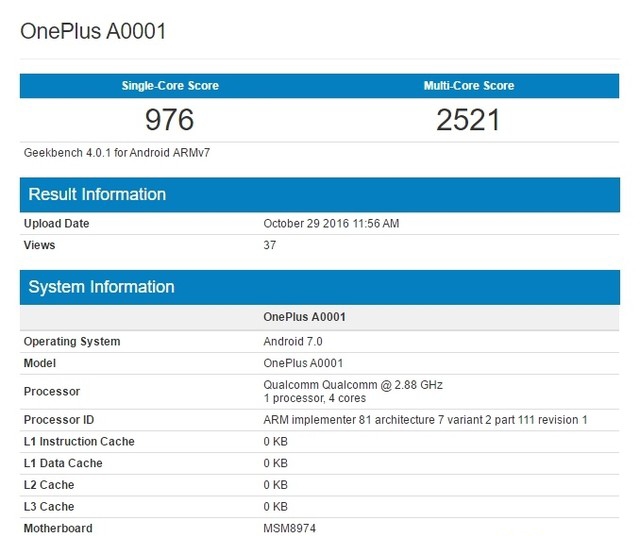Click the Upload Date row label

coord(56,224)
